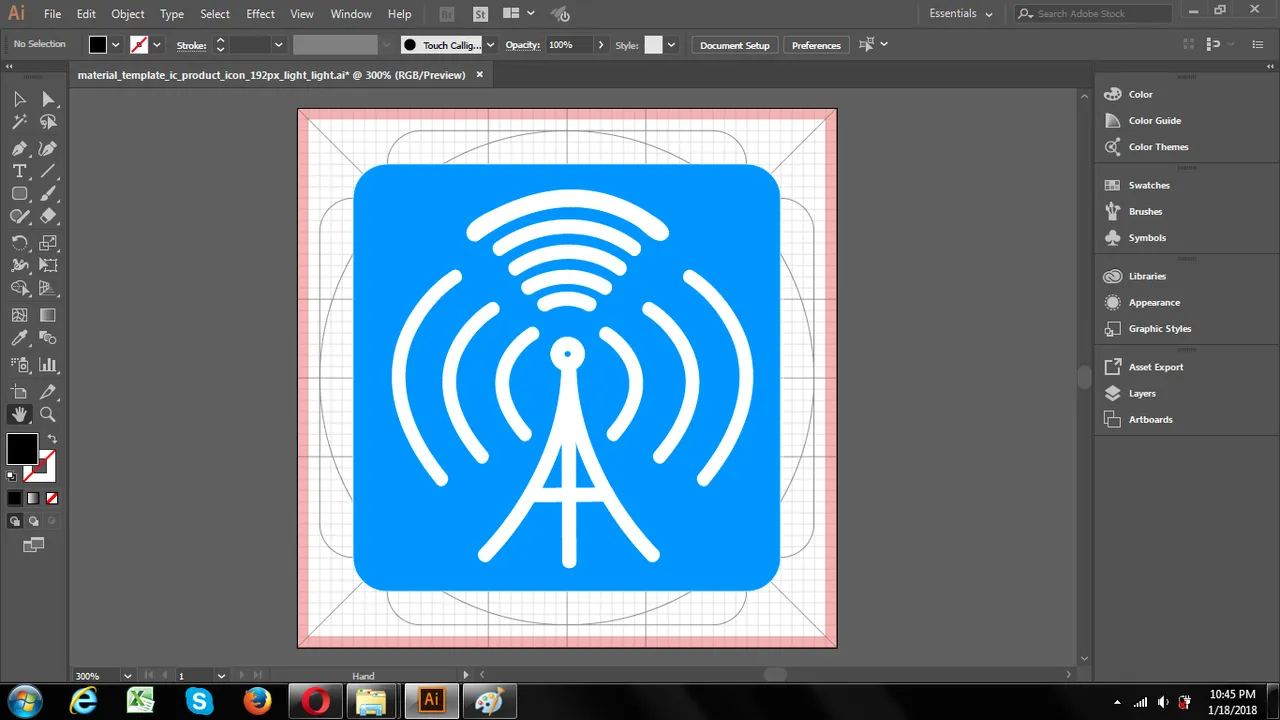Image resolution: width=1280 pixels, height=720 pixels.
Task: Set paint mode to None
Action: point(52,498)
